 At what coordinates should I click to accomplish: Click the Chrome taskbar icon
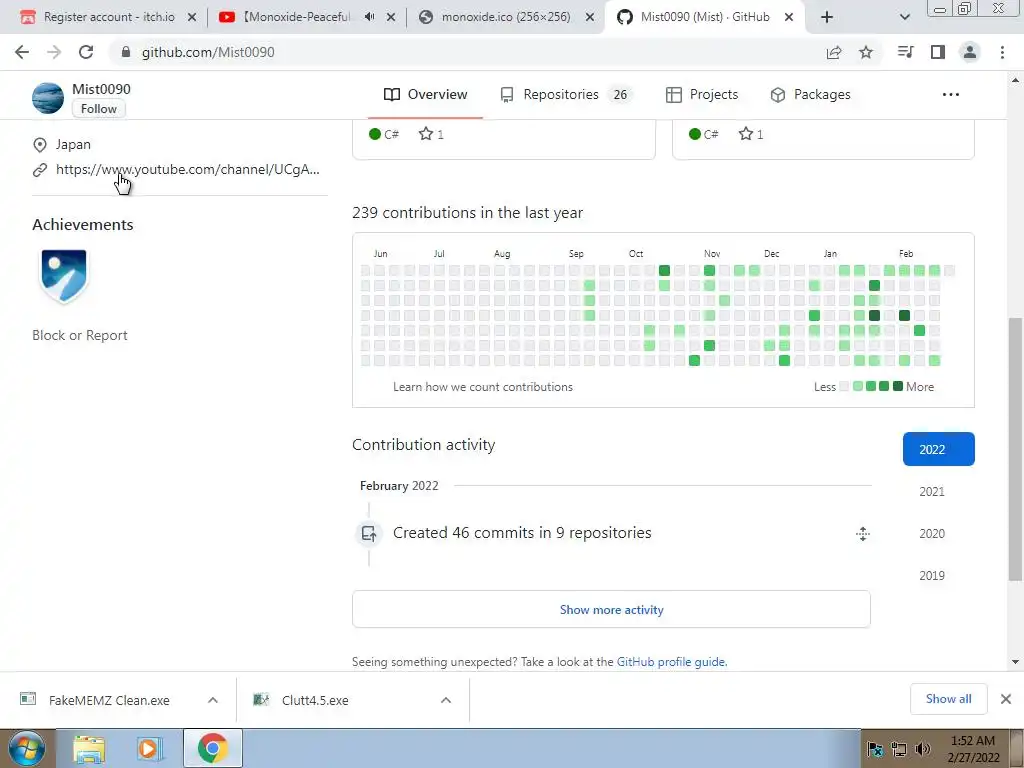pyautogui.click(x=213, y=748)
